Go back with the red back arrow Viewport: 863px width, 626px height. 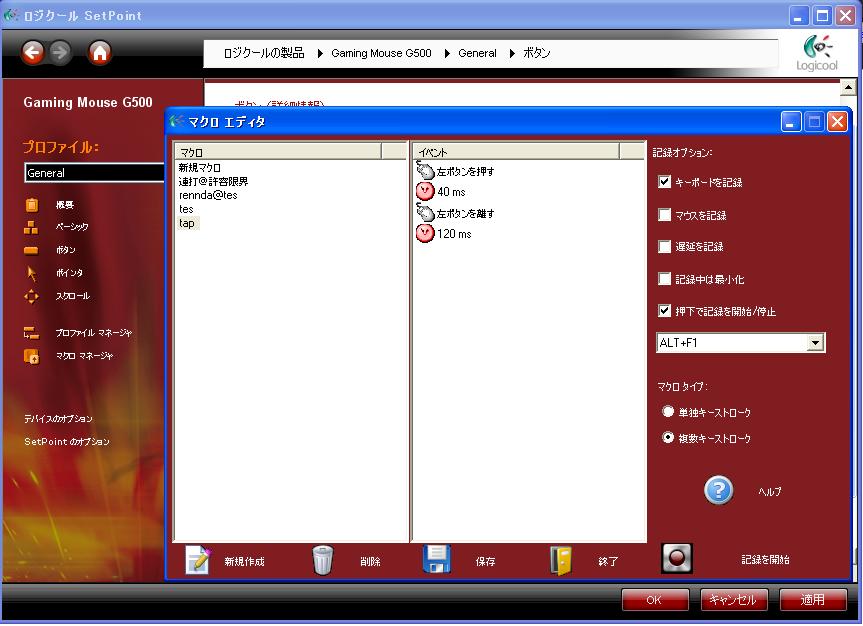tap(33, 53)
